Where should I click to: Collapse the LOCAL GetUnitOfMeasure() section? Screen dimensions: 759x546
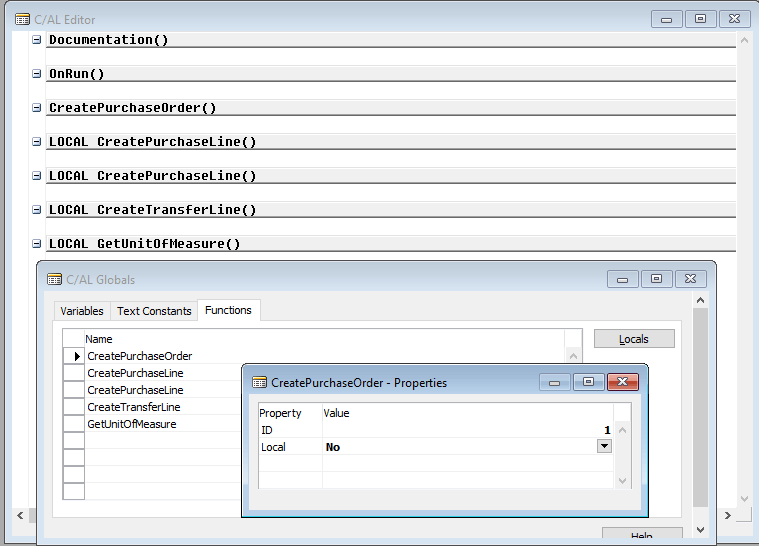click(37, 244)
